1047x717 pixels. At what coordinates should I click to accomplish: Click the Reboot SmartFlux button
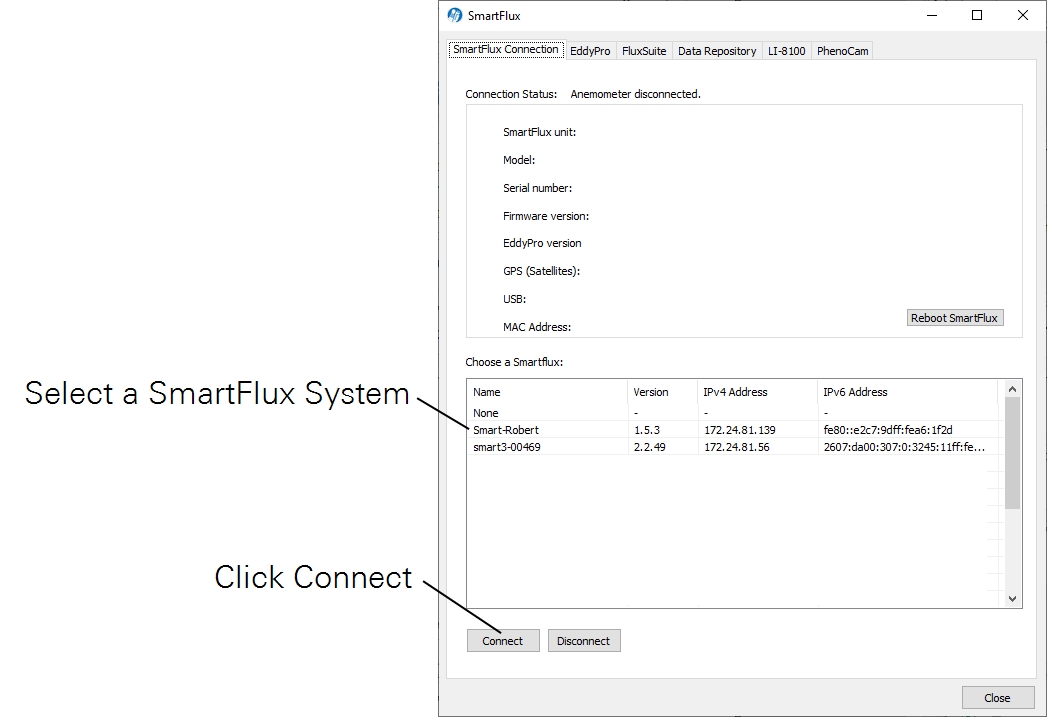point(955,318)
